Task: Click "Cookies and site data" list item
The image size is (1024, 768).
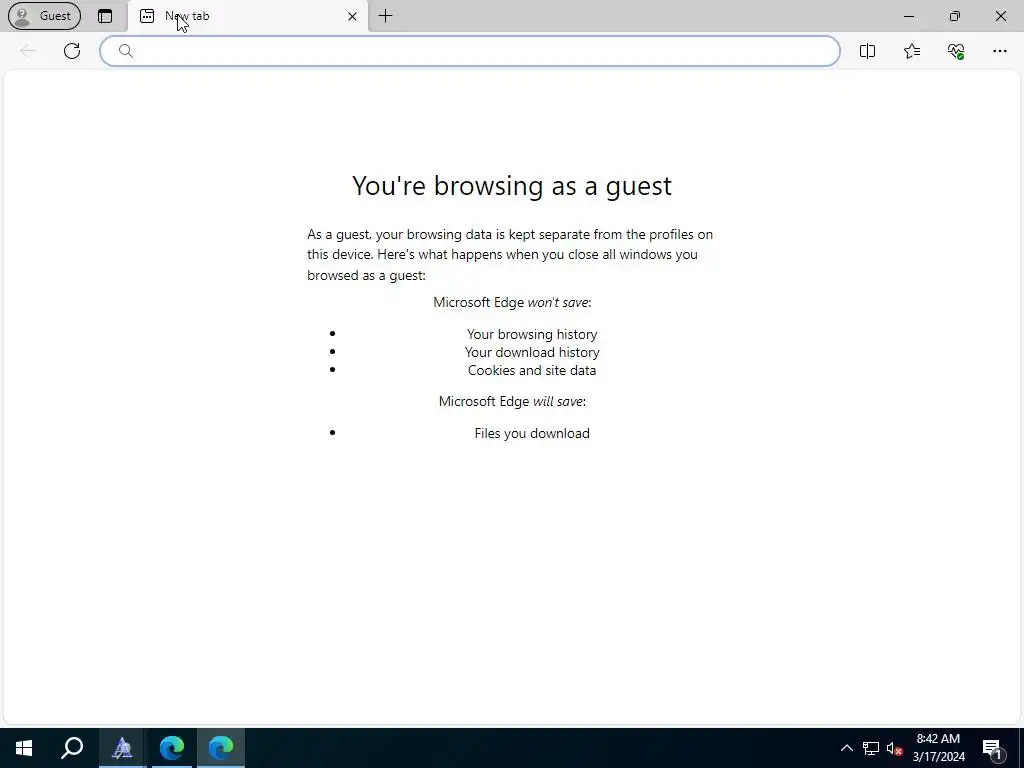Action: coord(532,370)
